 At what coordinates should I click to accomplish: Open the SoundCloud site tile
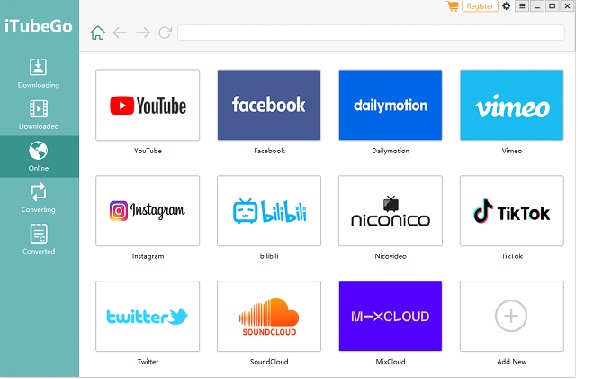[x=269, y=316]
